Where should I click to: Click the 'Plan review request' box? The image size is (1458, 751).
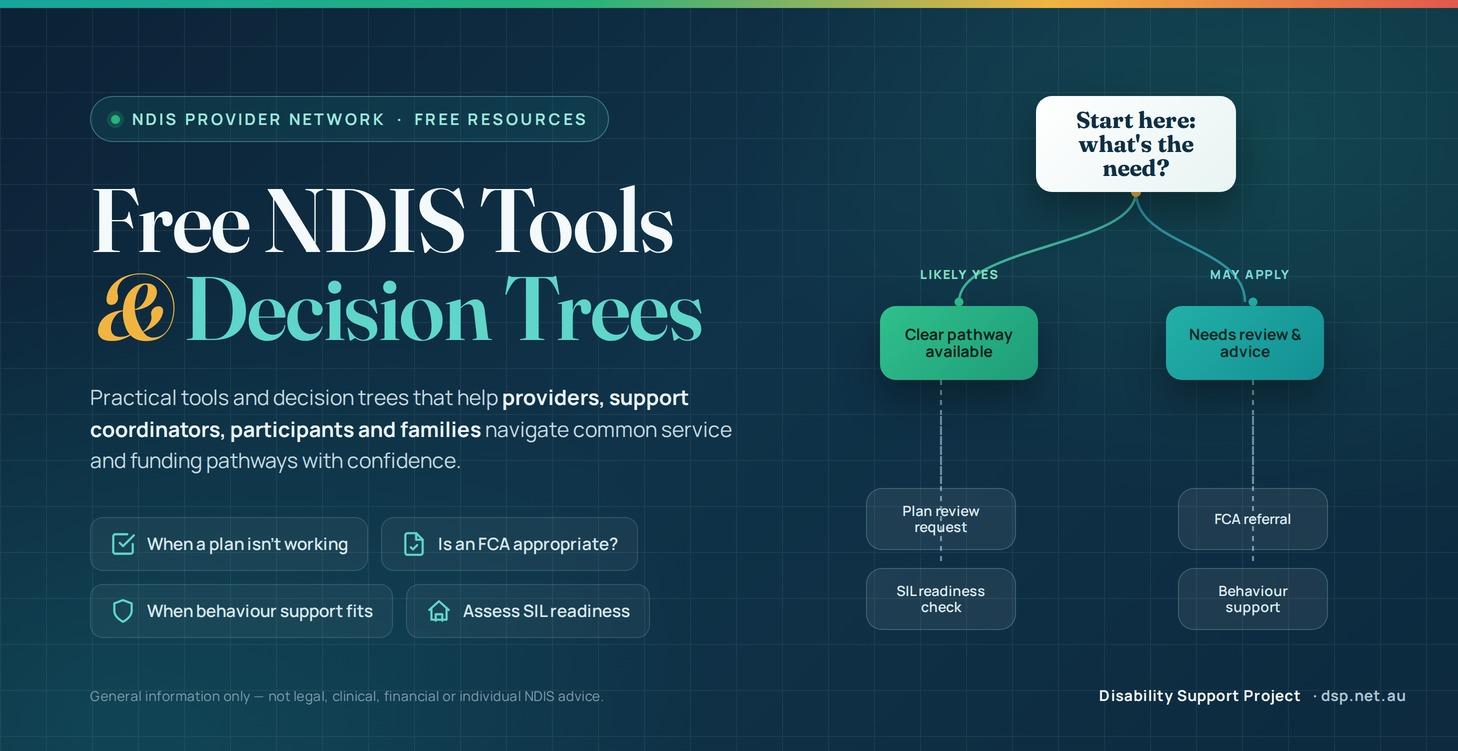coord(941,519)
